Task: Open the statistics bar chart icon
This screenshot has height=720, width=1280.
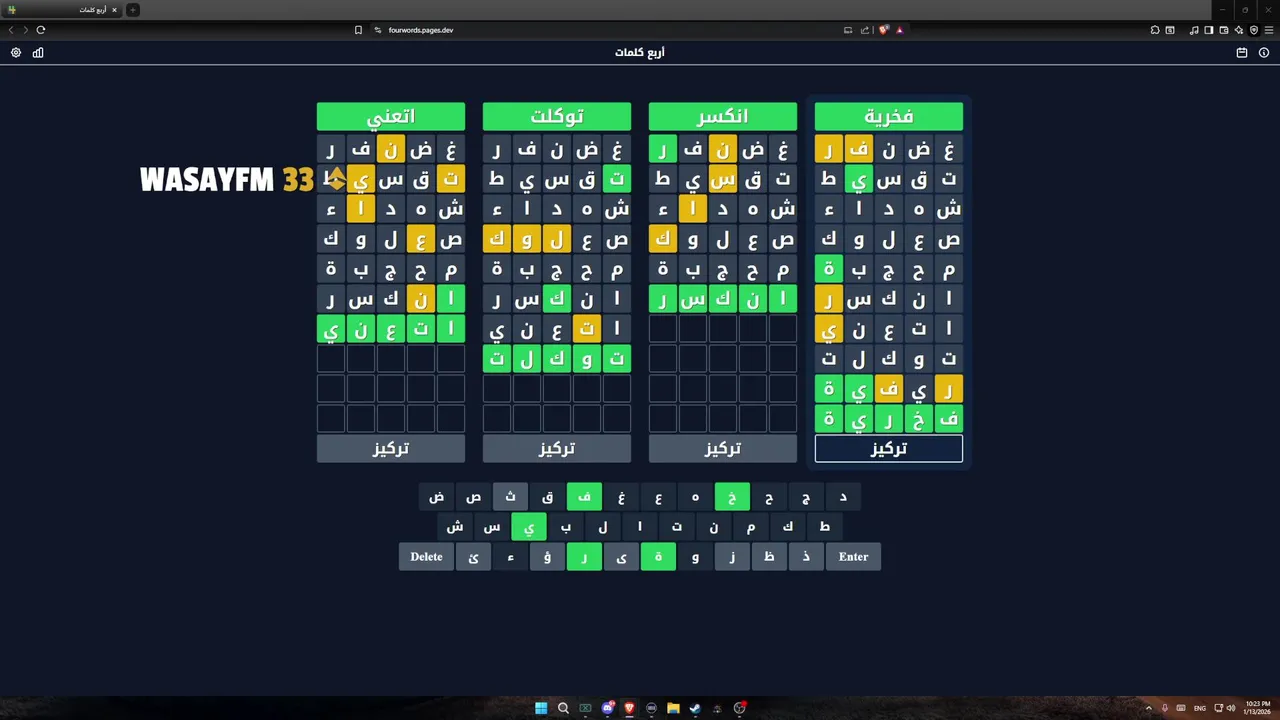Action: [38, 53]
